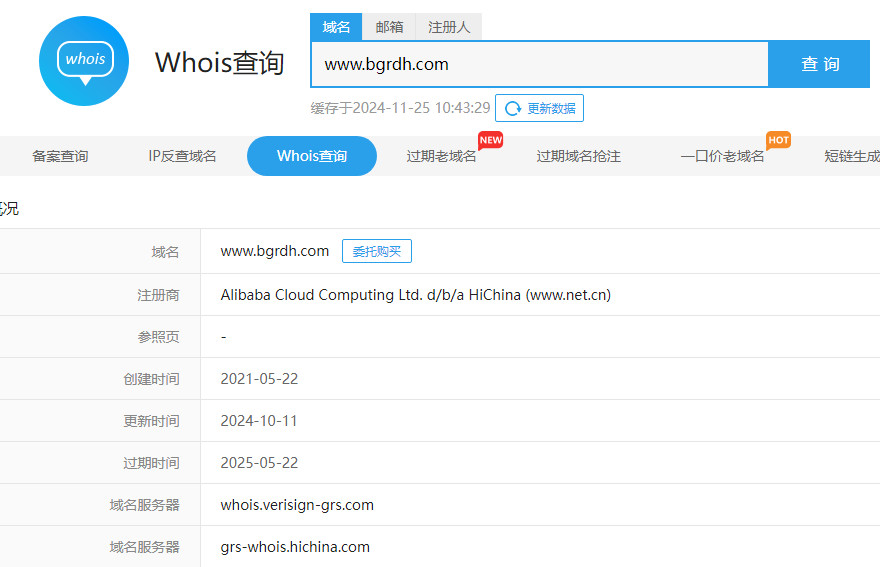Click the 查询 search button

819,64
